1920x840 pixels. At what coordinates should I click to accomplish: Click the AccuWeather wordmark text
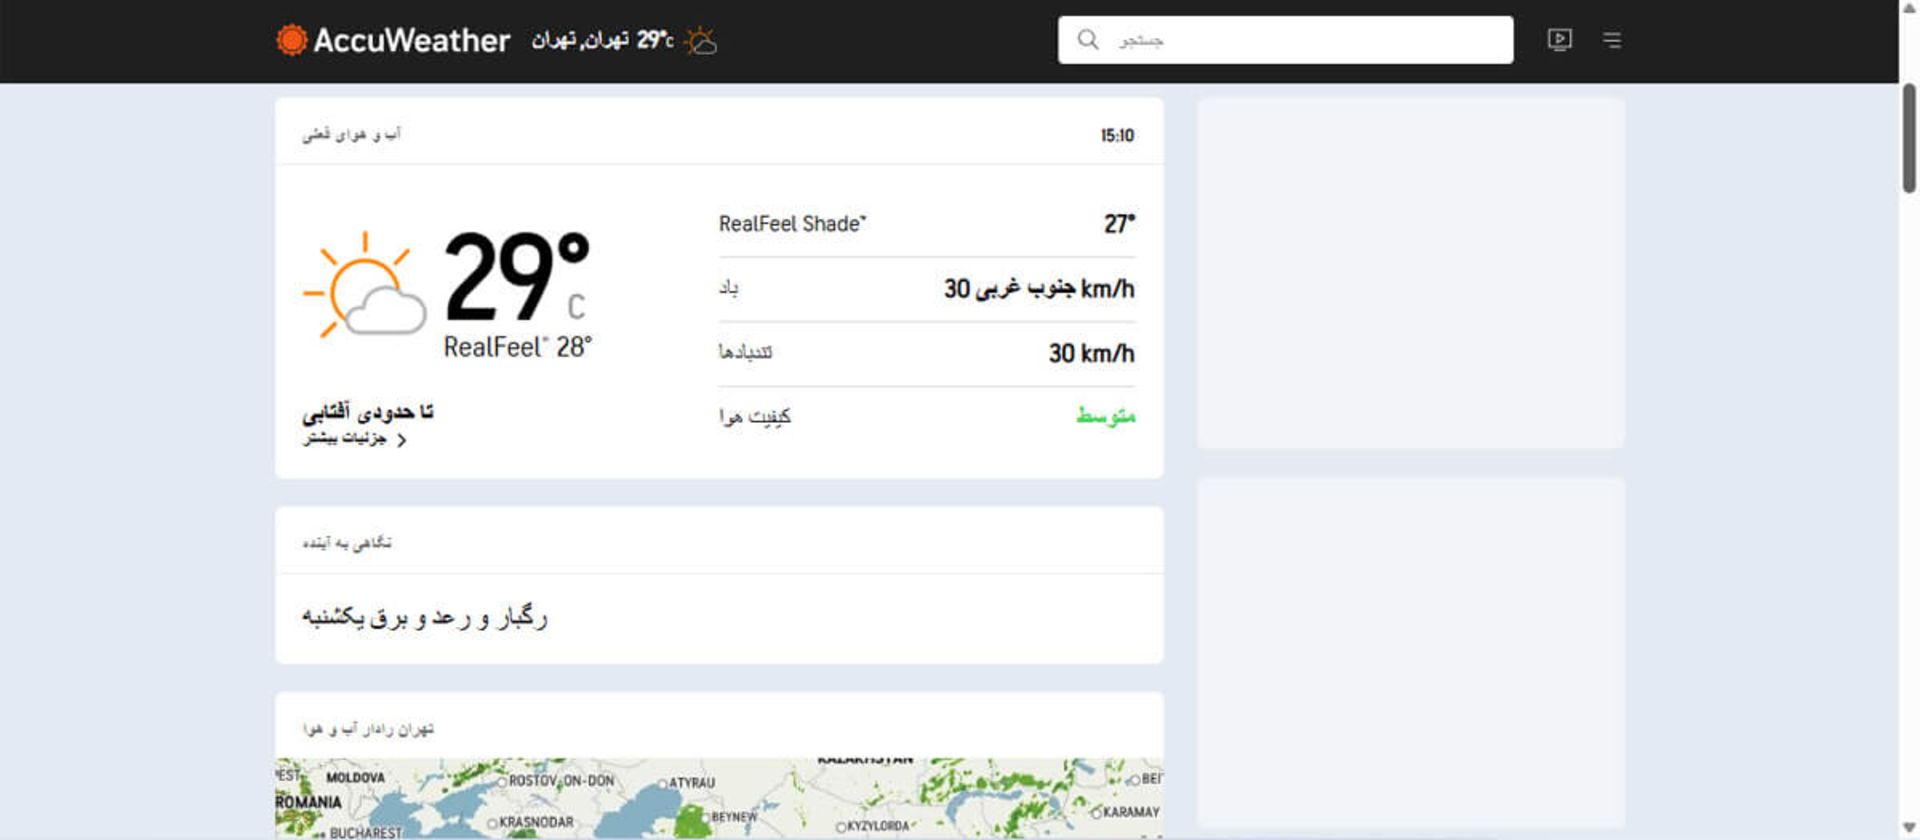click(411, 40)
